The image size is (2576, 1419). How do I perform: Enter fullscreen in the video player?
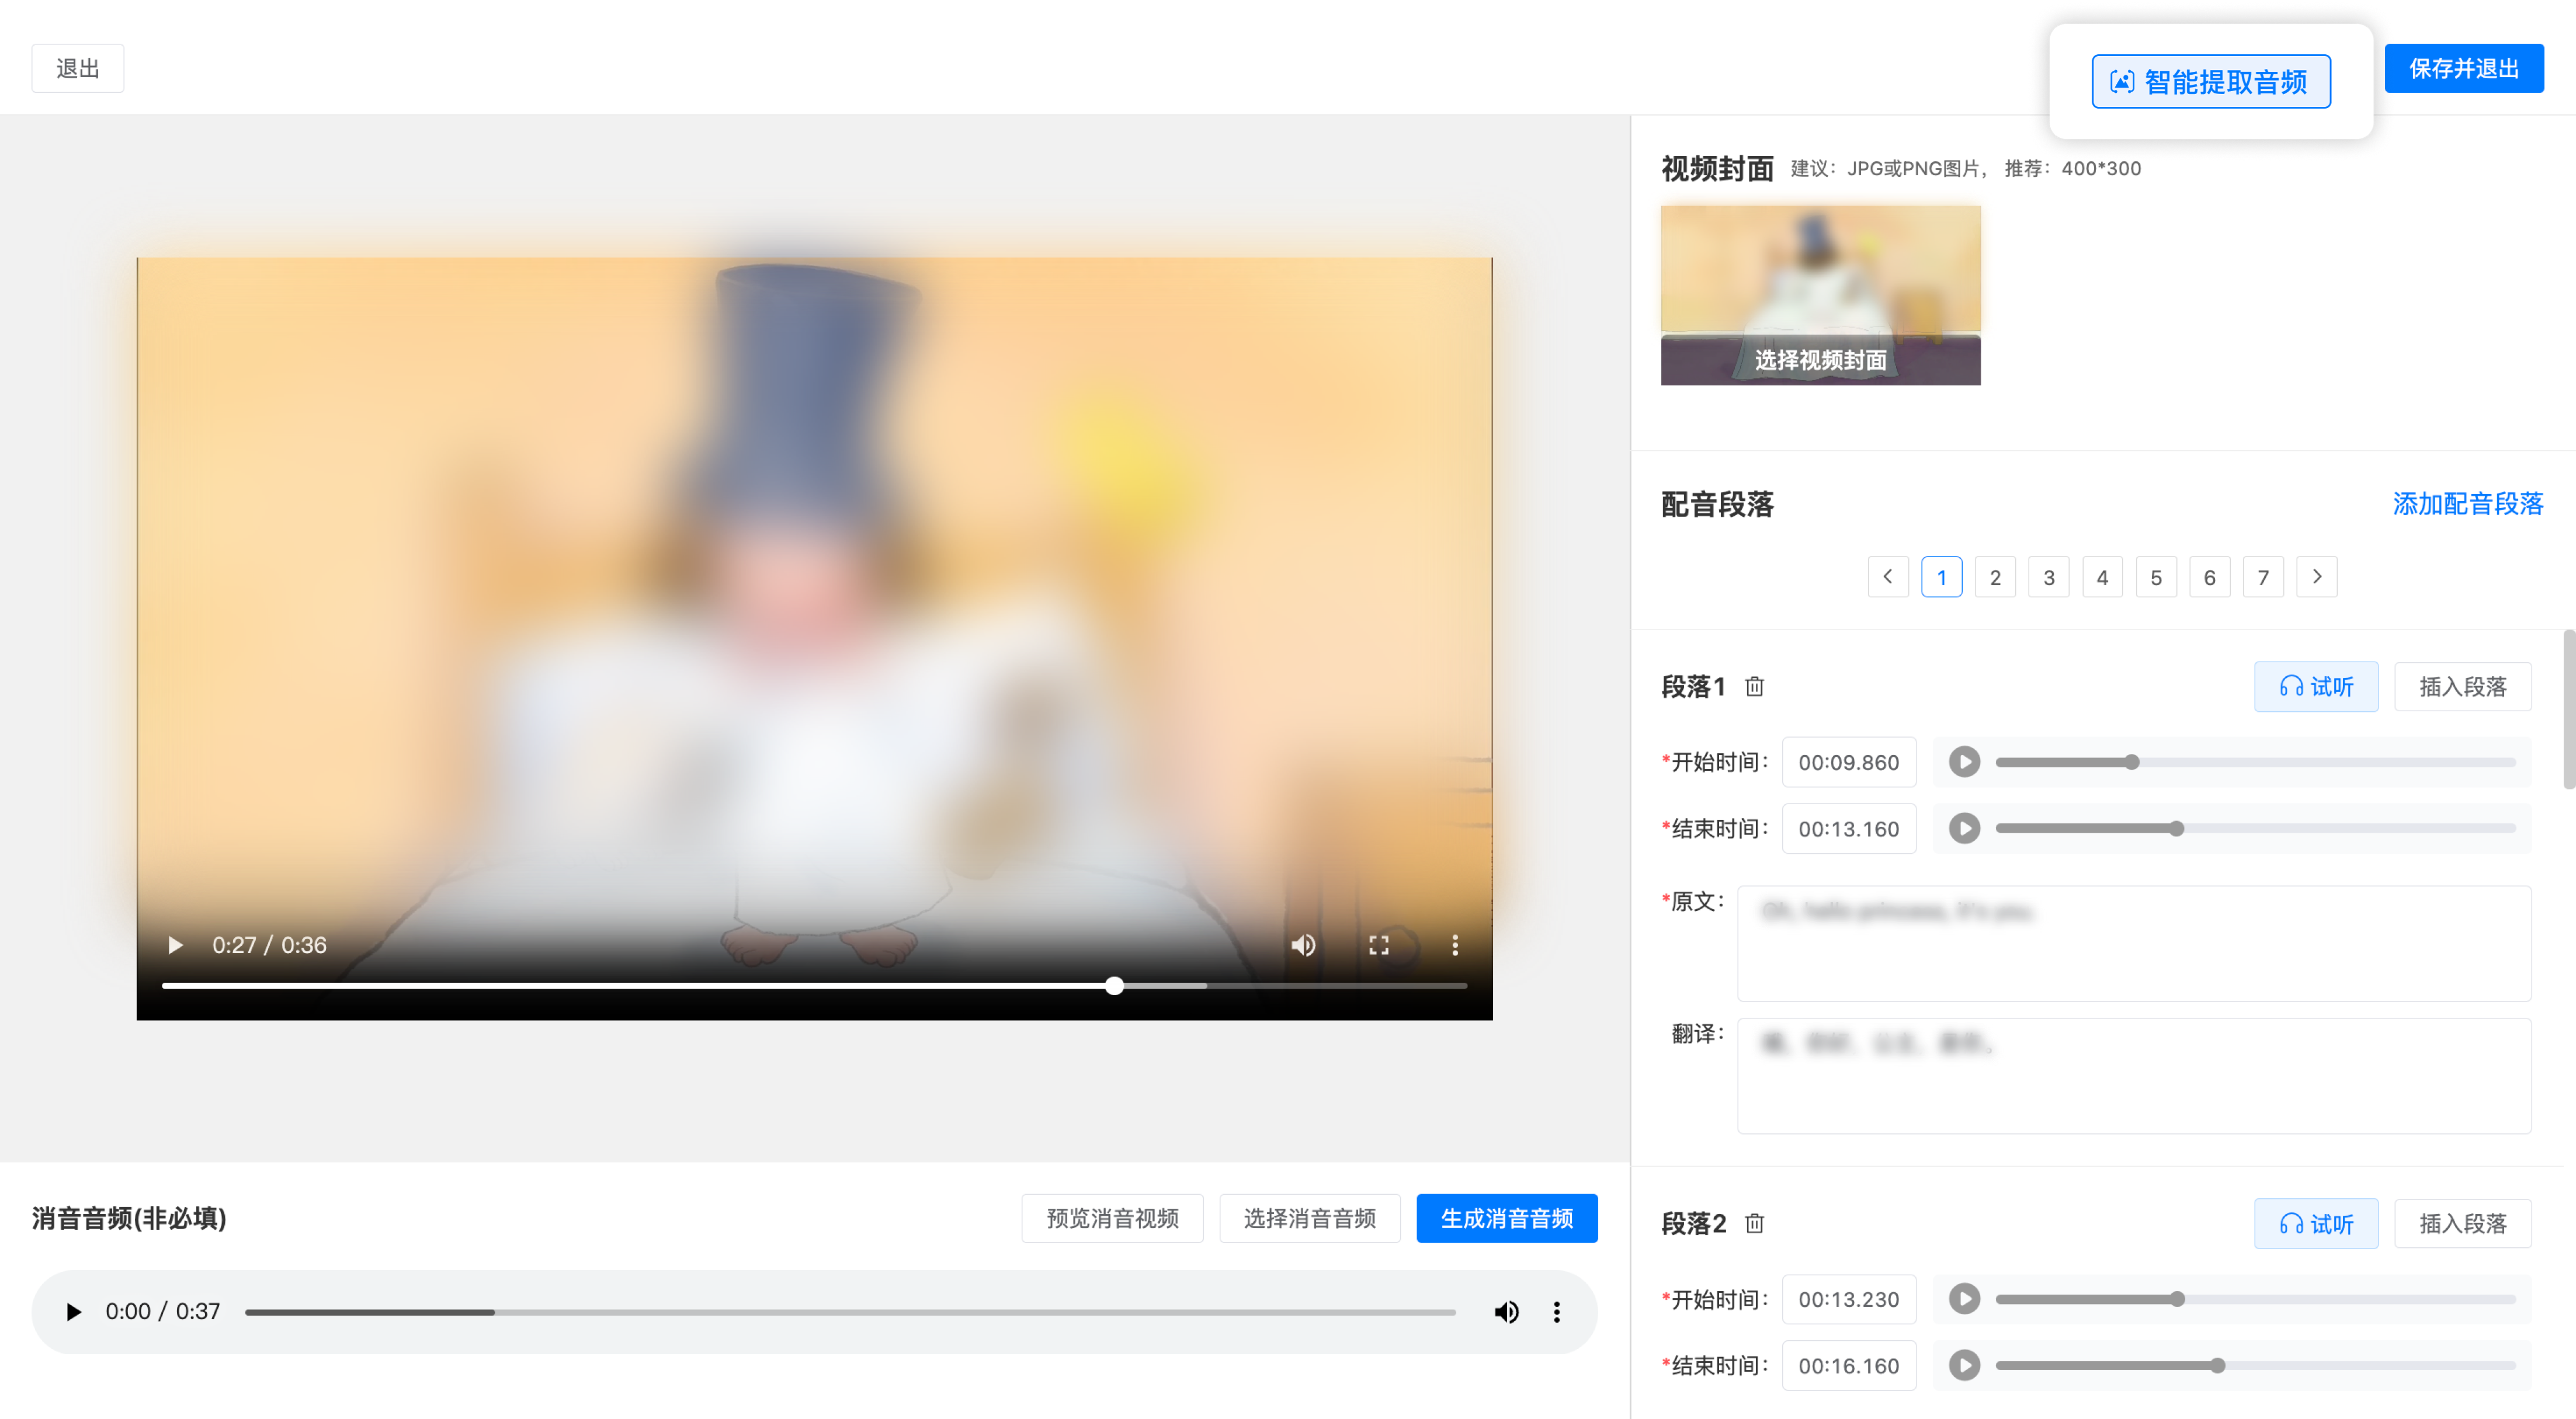point(1379,945)
